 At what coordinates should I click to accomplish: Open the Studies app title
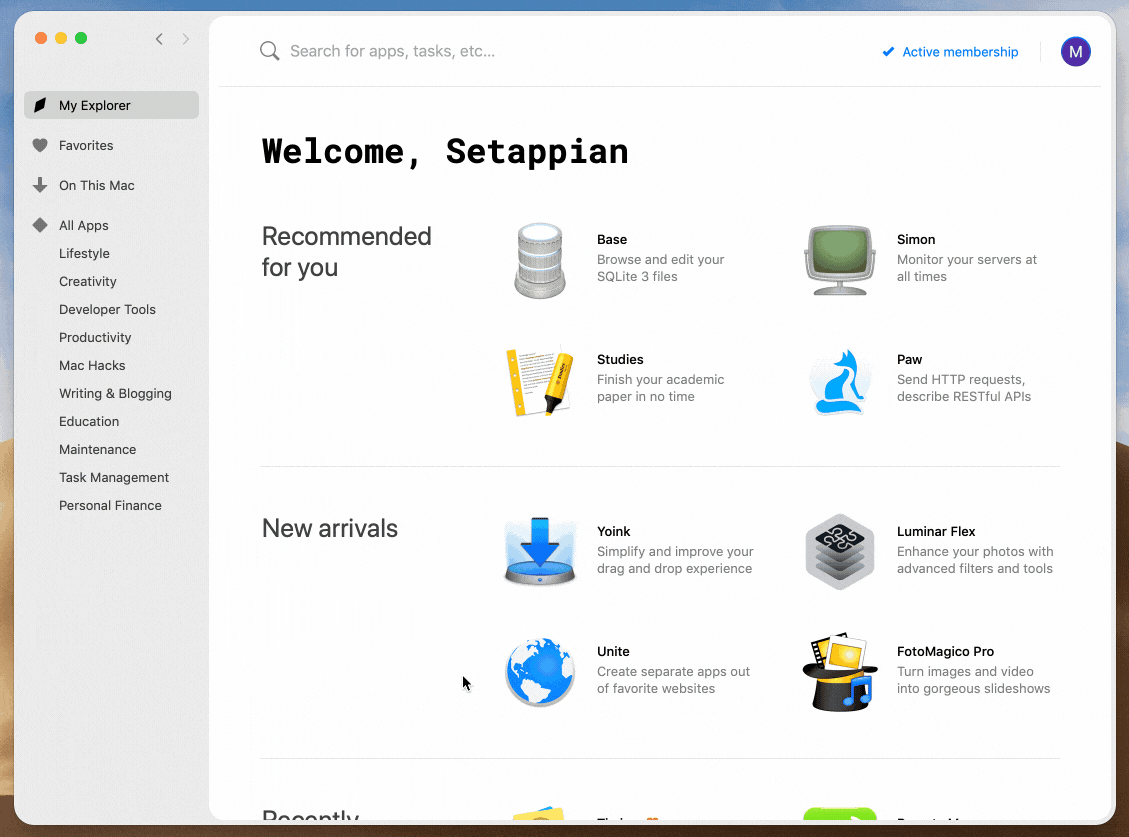(620, 359)
